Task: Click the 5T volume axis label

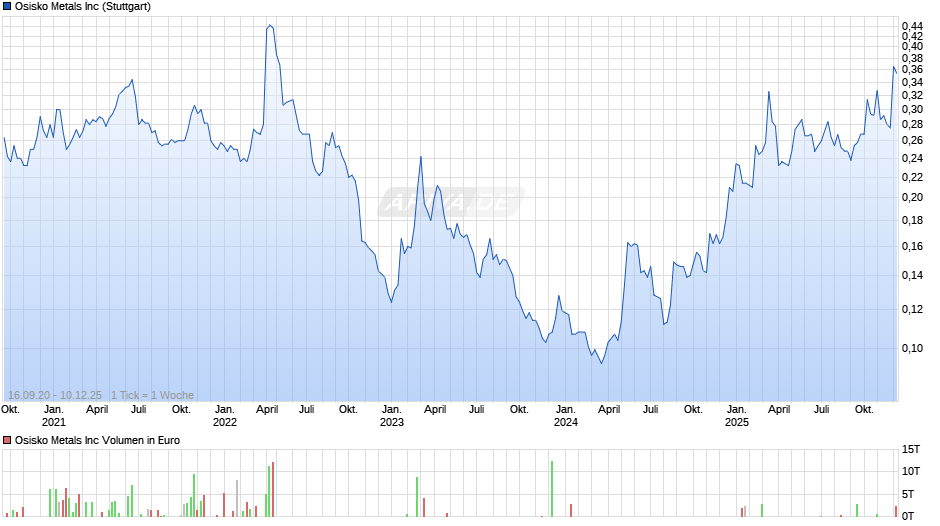Action: click(908, 494)
